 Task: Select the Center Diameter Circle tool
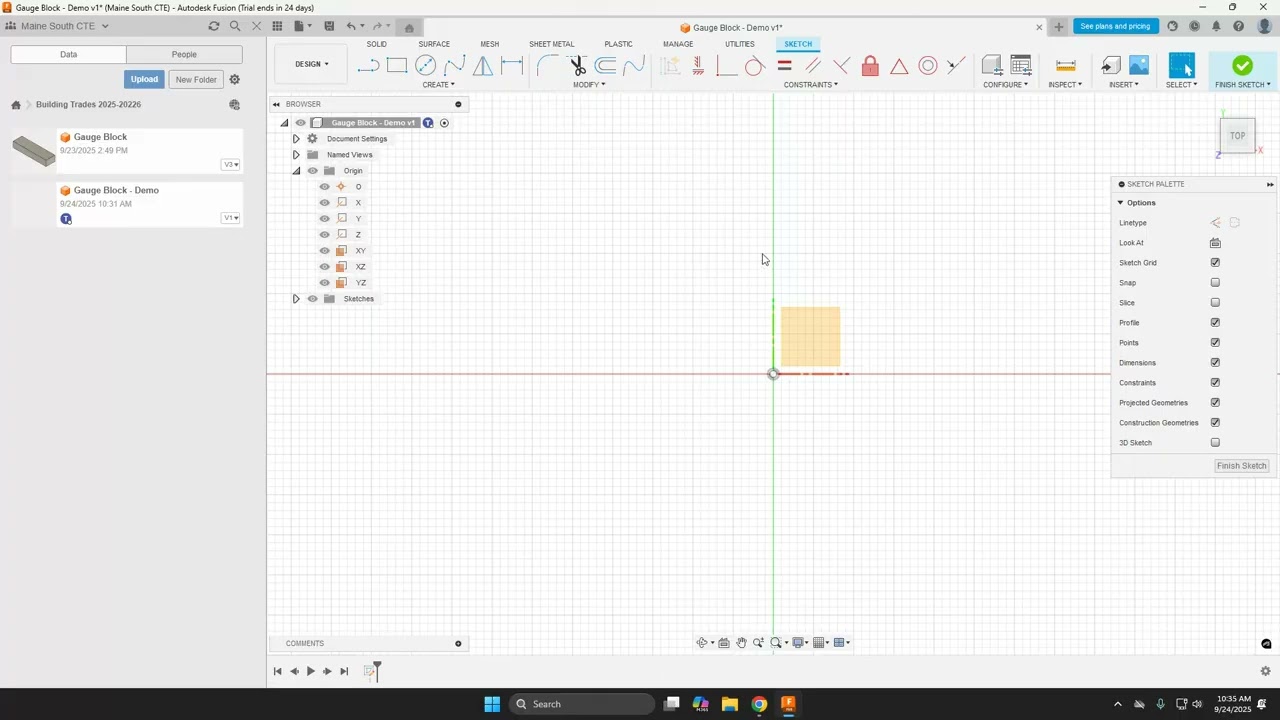point(426,66)
